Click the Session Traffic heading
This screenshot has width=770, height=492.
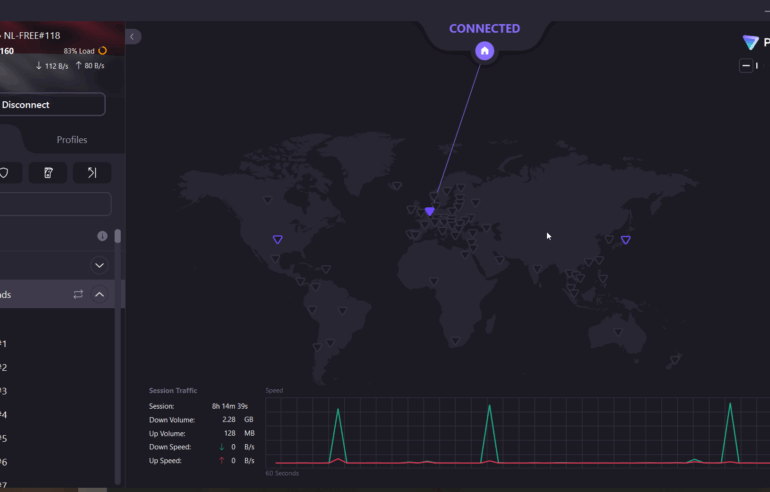173,390
